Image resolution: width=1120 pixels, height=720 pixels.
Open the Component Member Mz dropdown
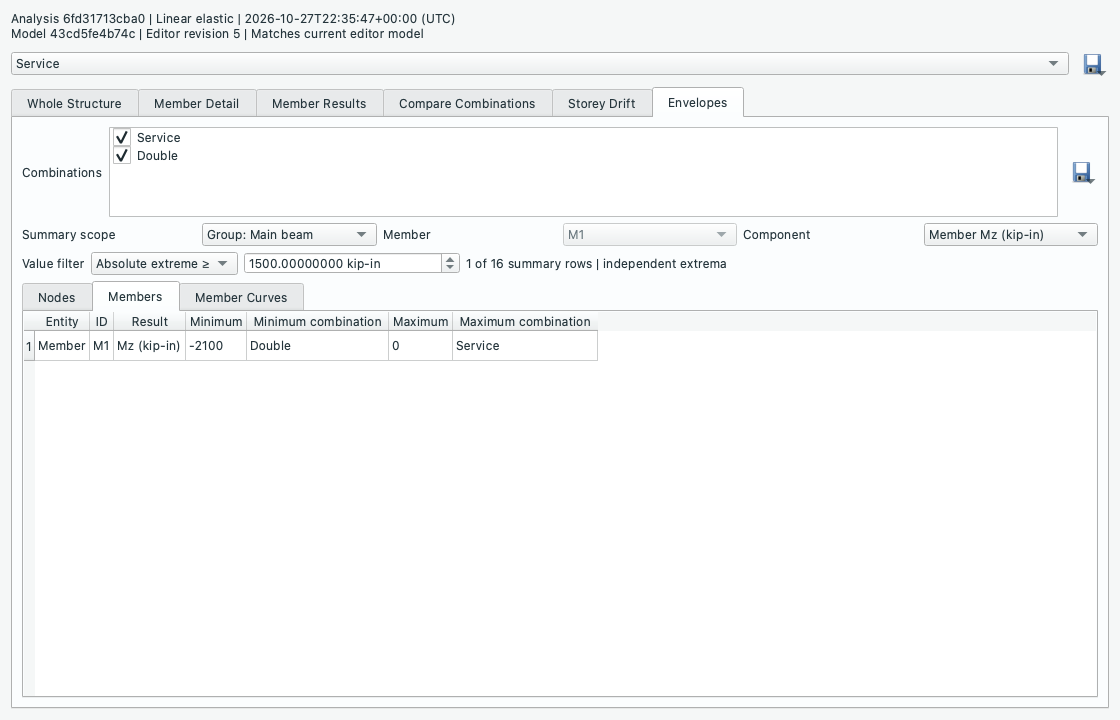click(1011, 235)
